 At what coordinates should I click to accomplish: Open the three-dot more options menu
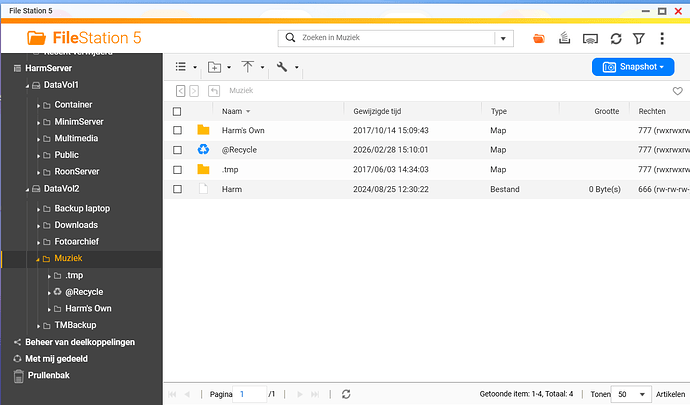coord(662,39)
